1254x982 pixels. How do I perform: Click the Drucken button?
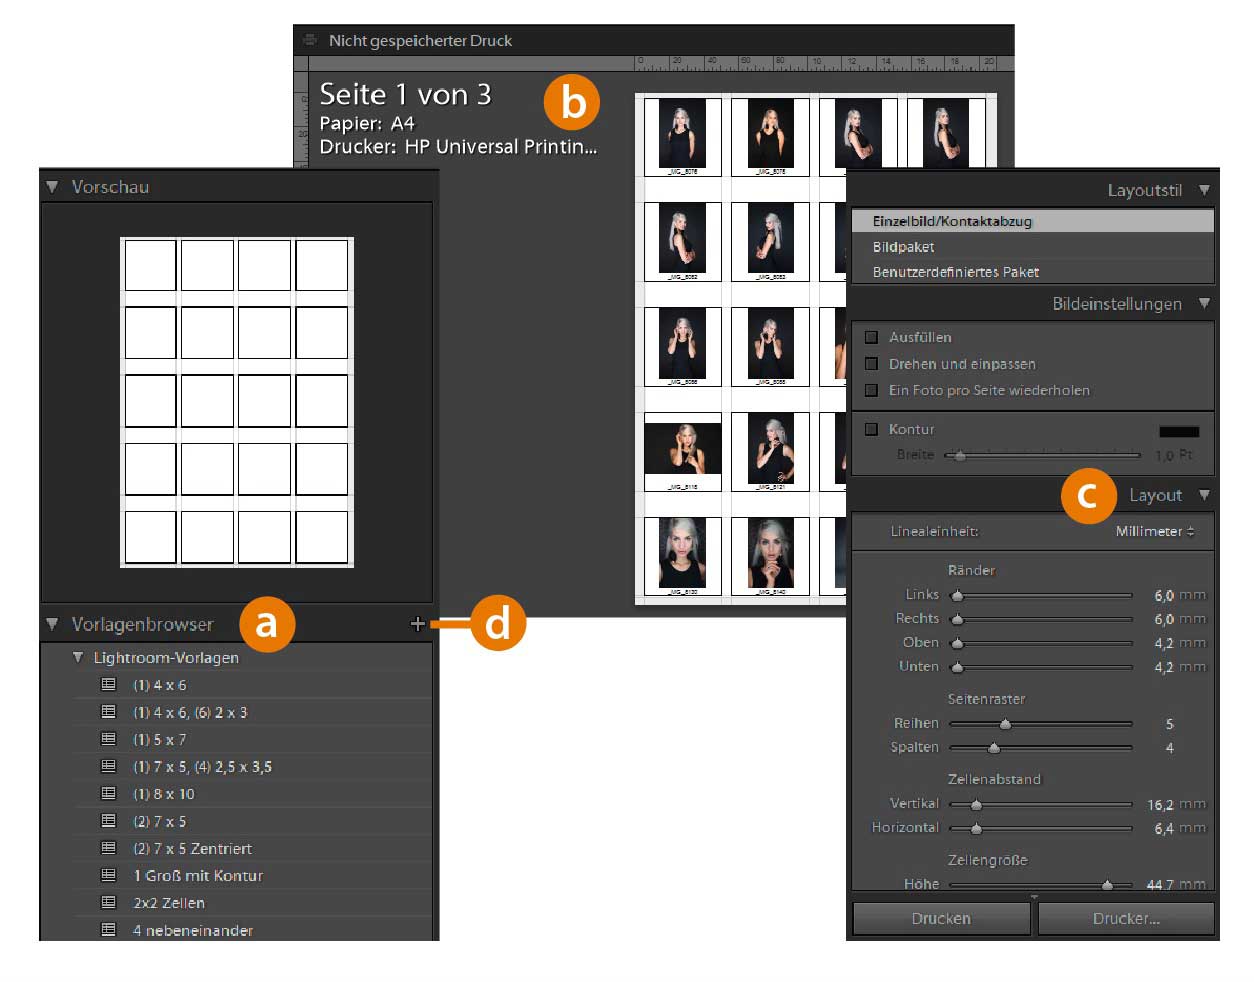[941, 918]
